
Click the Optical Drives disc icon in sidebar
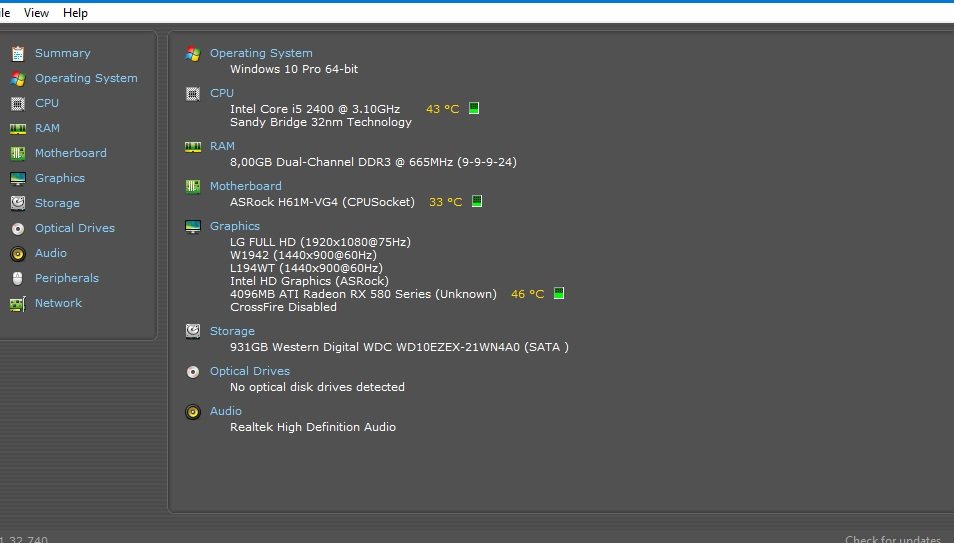(18, 229)
